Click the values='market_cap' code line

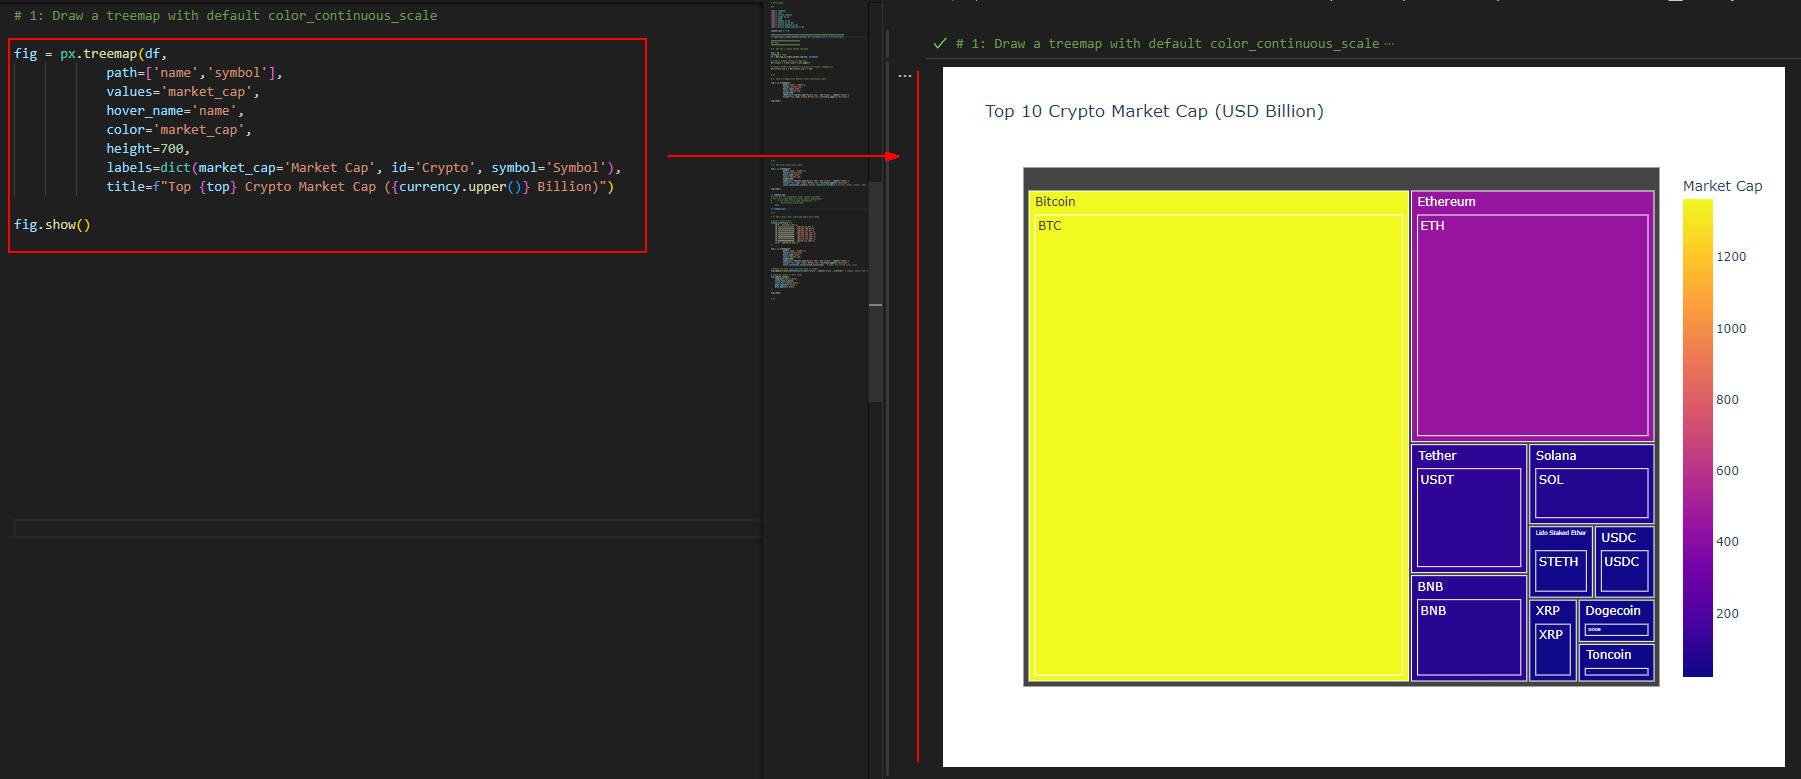[182, 92]
